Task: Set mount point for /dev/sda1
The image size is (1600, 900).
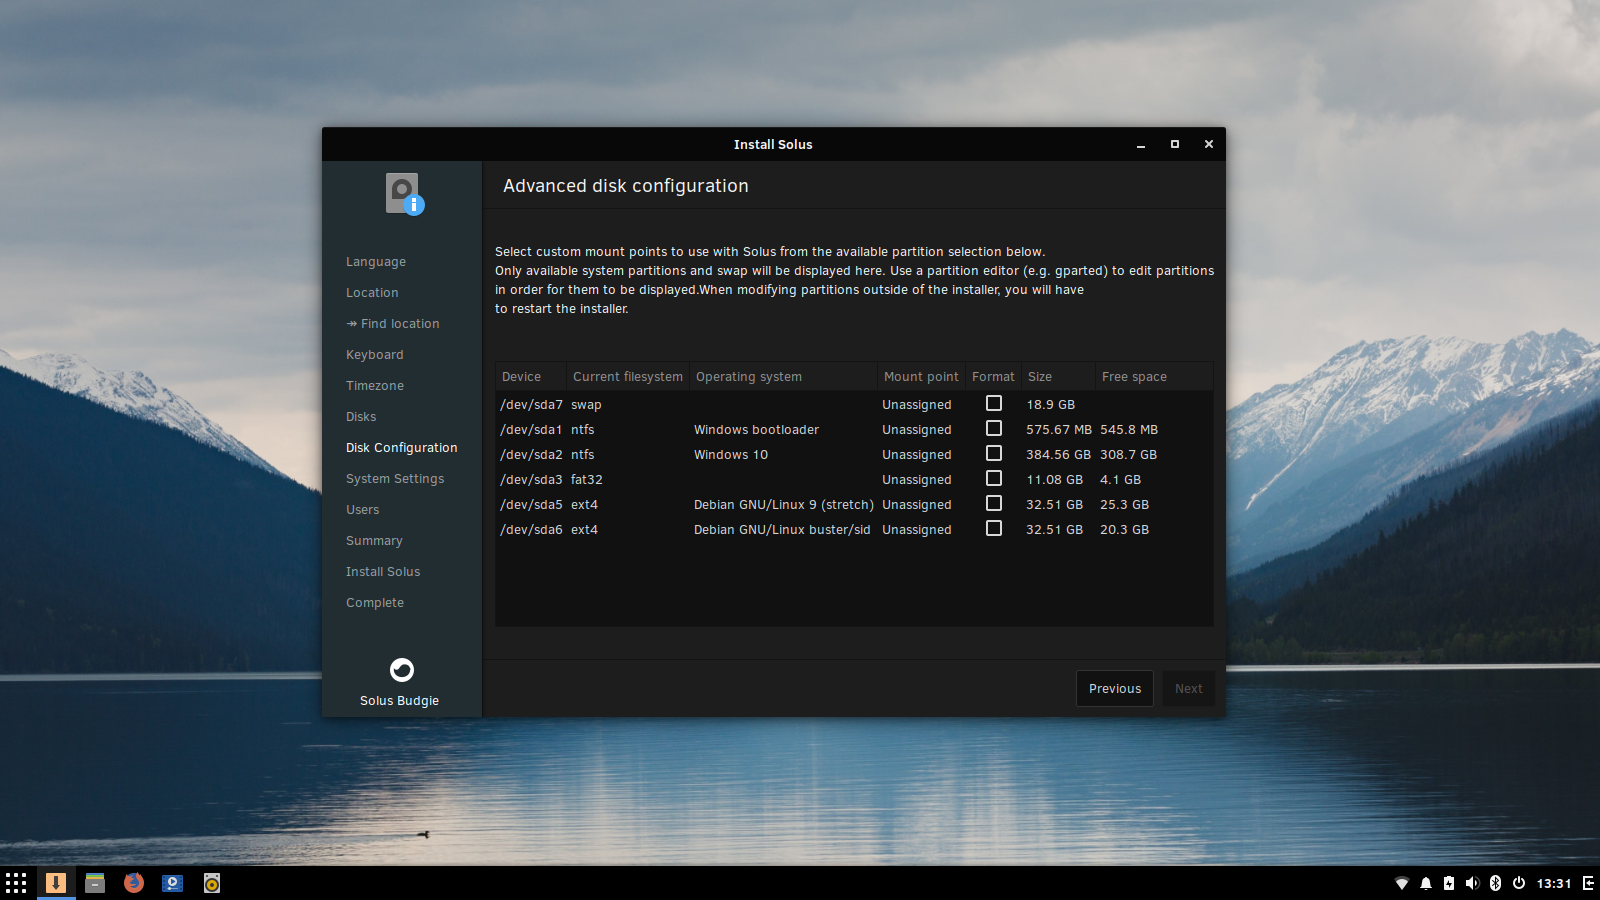Action: 917,430
